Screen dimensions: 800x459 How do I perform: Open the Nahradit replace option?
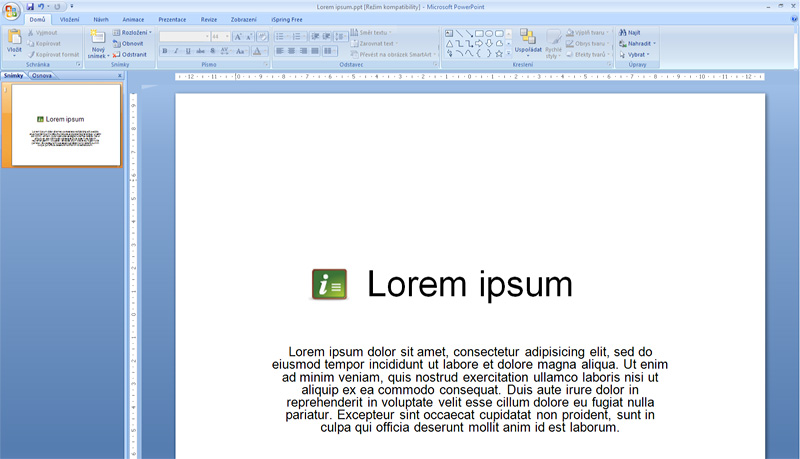[x=637, y=43]
